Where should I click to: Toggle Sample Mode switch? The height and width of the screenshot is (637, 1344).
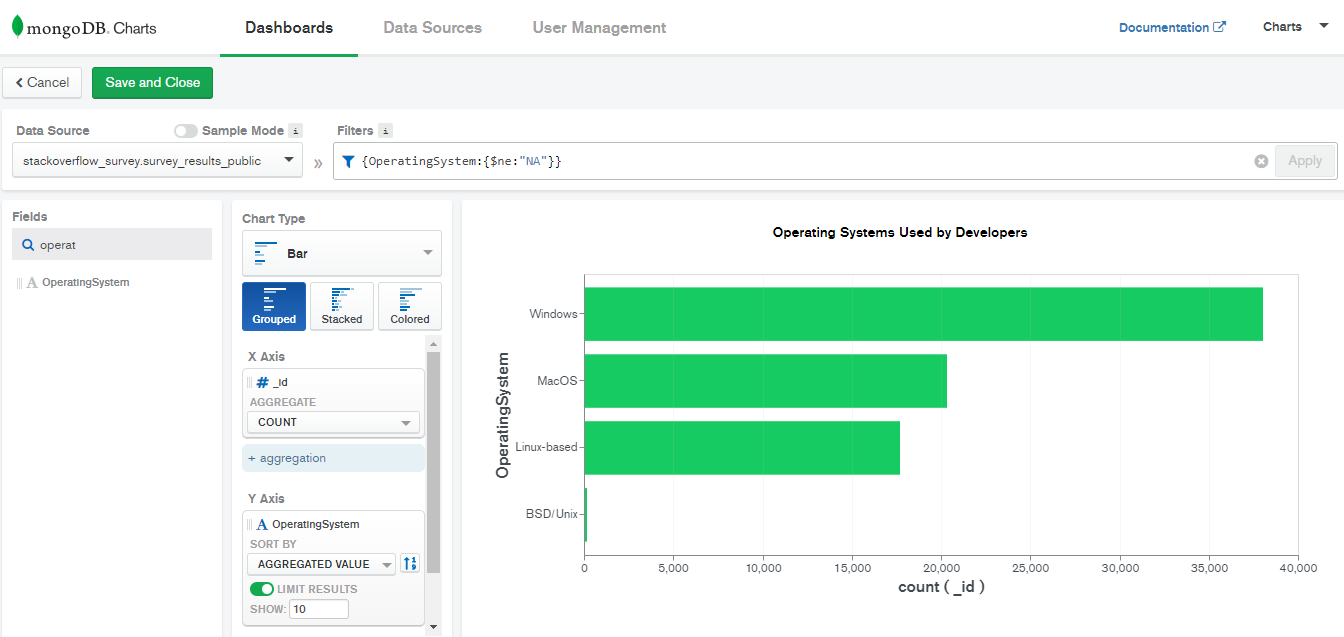(x=185, y=131)
